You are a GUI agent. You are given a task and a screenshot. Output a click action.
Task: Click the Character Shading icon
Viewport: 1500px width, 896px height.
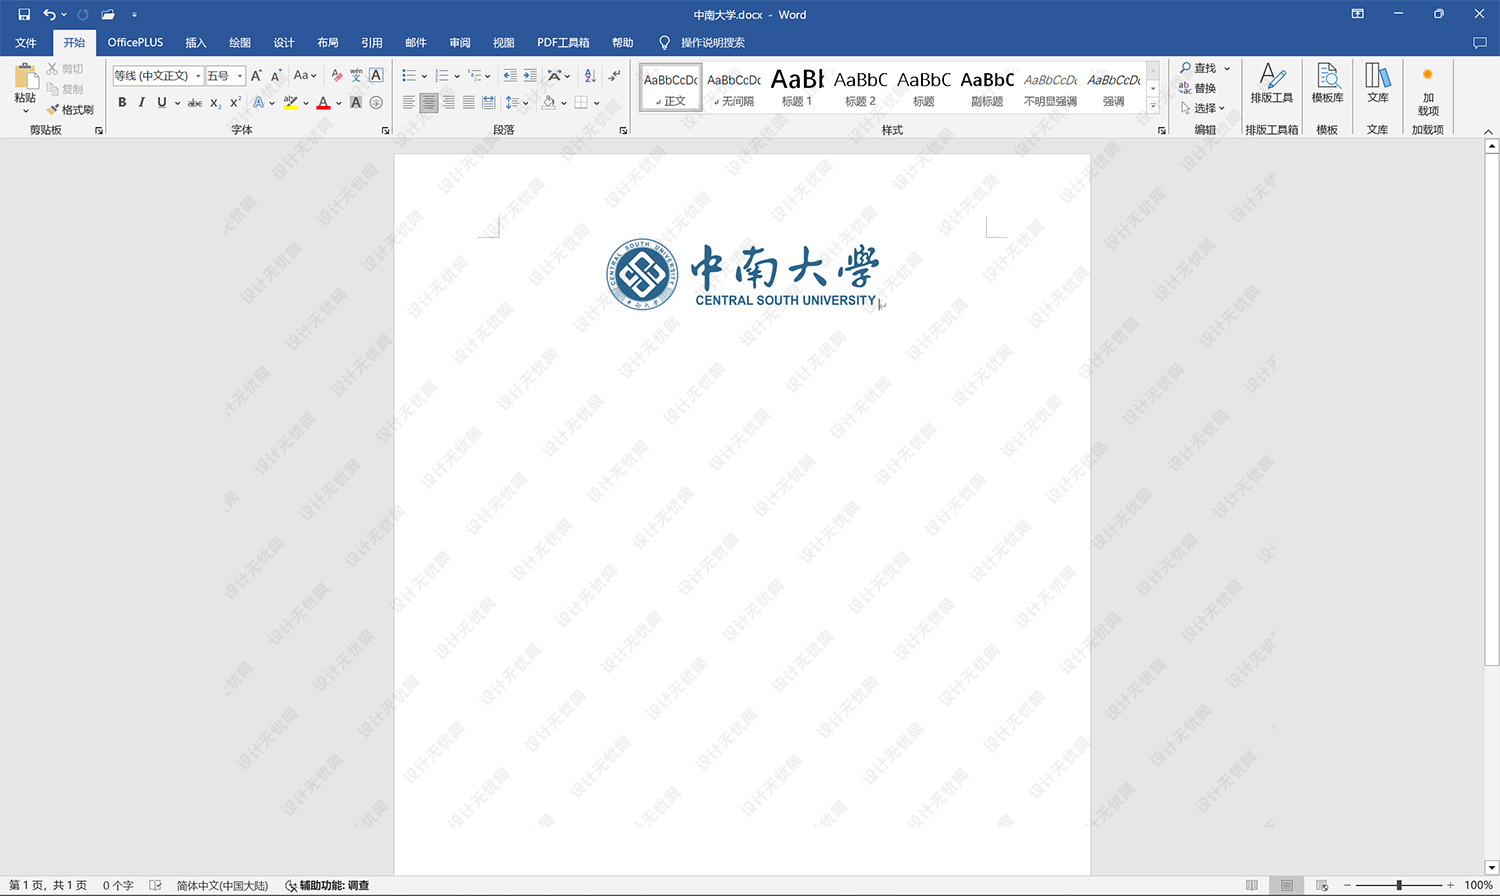coord(356,103)
